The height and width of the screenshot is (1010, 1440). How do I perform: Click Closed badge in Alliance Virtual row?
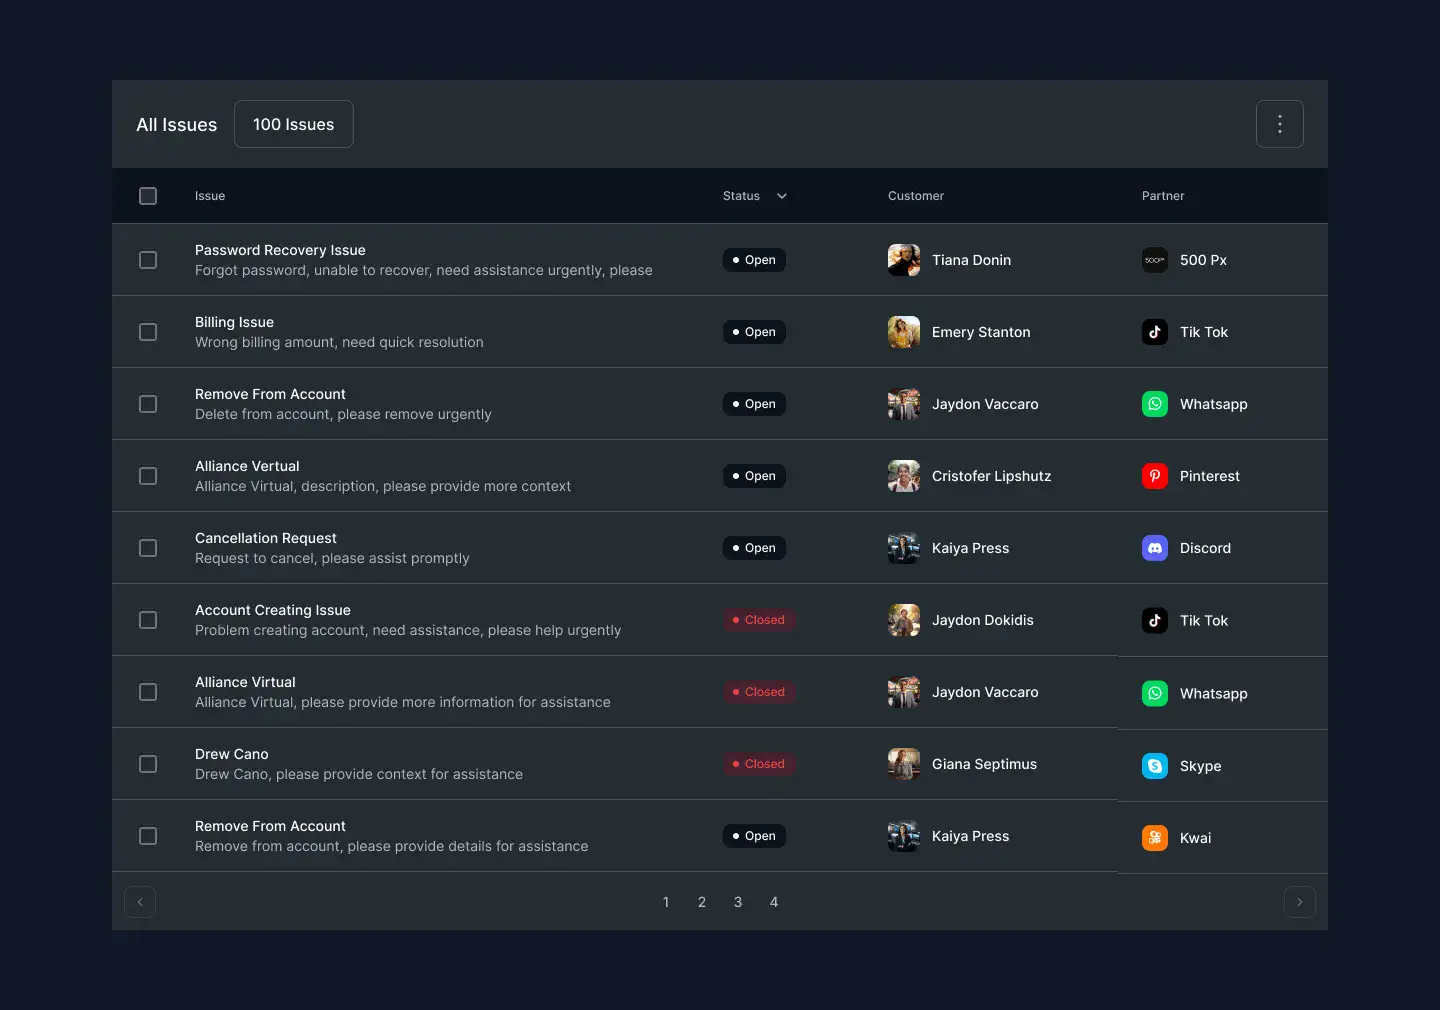click(759, 692)
